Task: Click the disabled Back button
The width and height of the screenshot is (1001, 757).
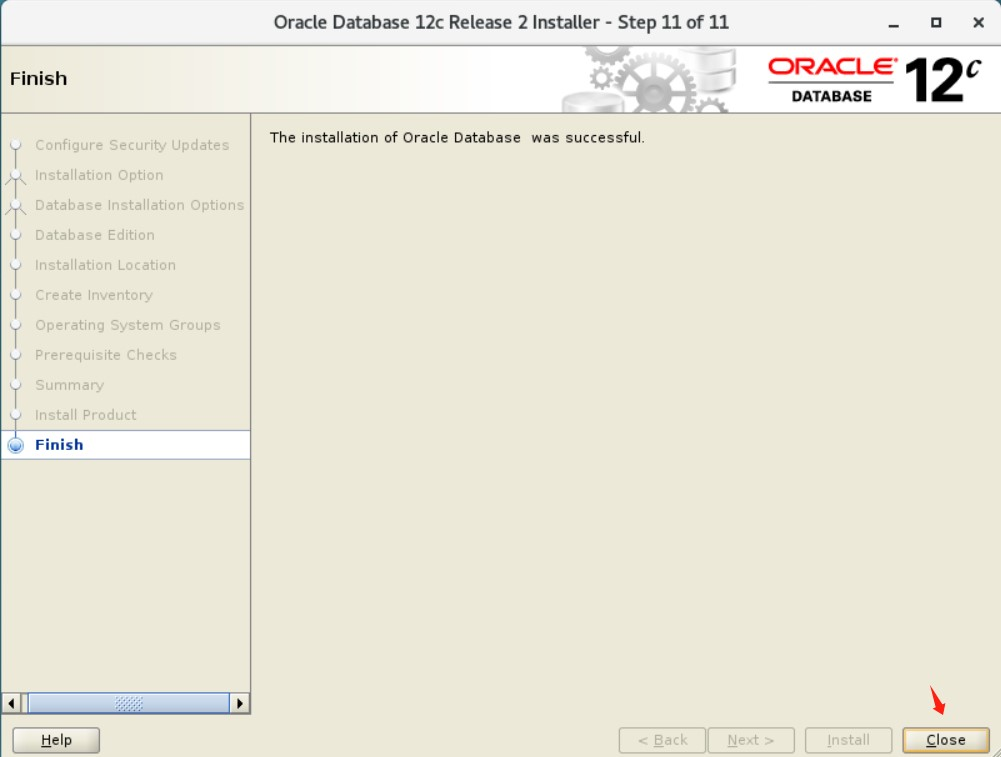Action: click(662, 740)
